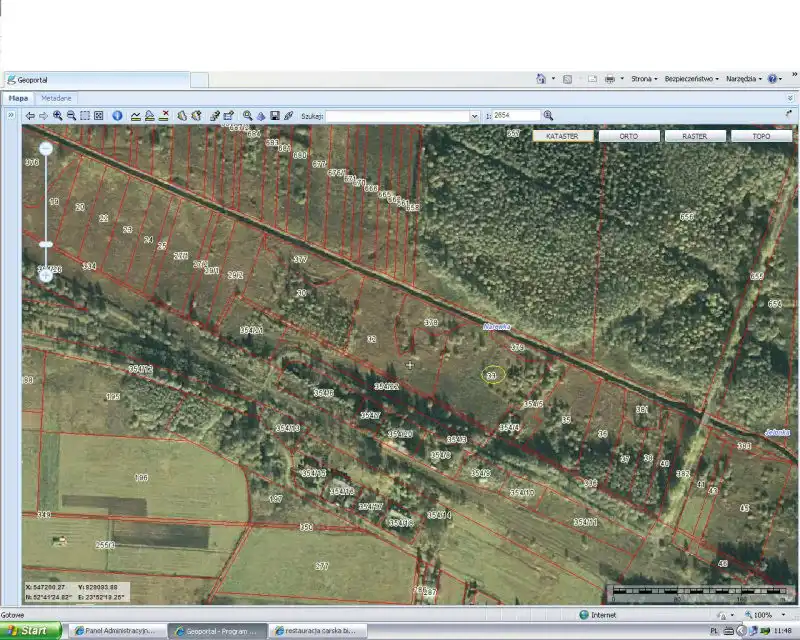Viewport: 800px width, 640px height.
Task: Toggle the TOPO map layer
Action: point(761,136)
